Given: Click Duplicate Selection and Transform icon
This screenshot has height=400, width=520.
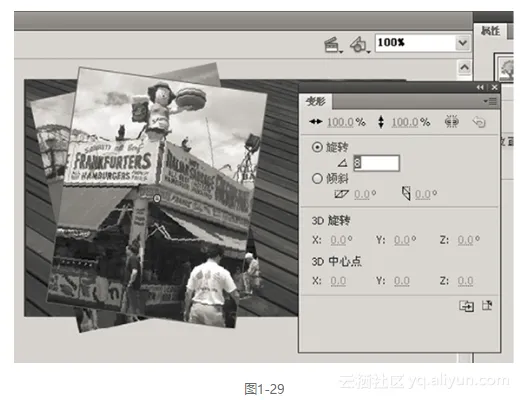Looking at the screenshot, I should tap(466, 306).
